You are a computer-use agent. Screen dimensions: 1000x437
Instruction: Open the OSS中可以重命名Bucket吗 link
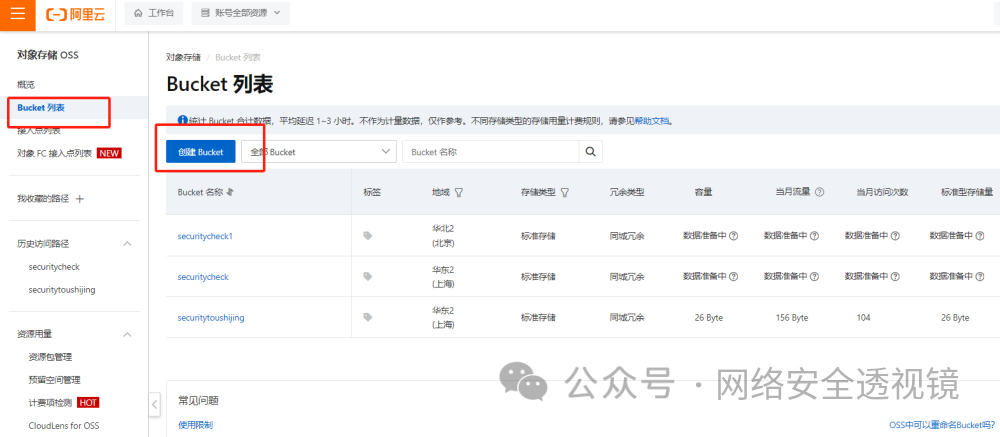(943, 425)
